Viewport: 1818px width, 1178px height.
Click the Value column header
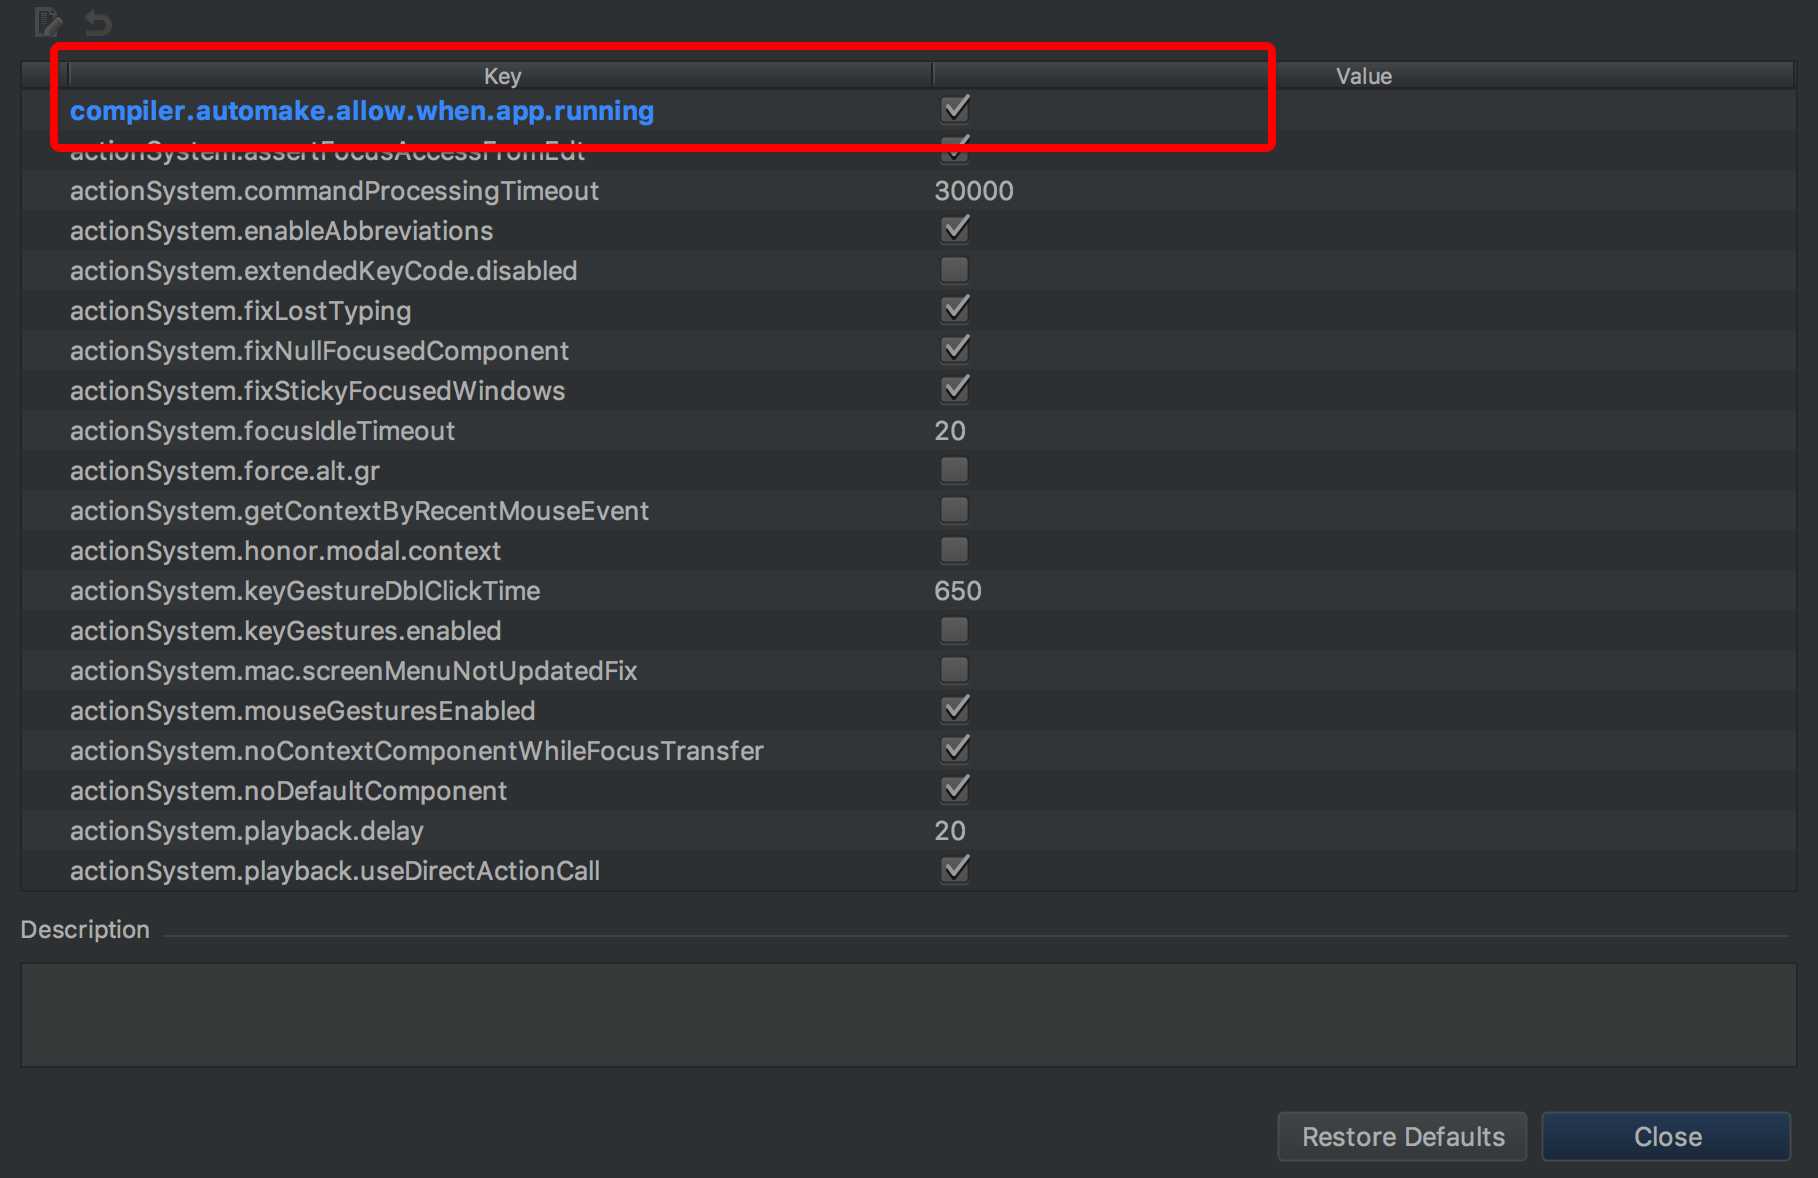tap(1364, 75)
